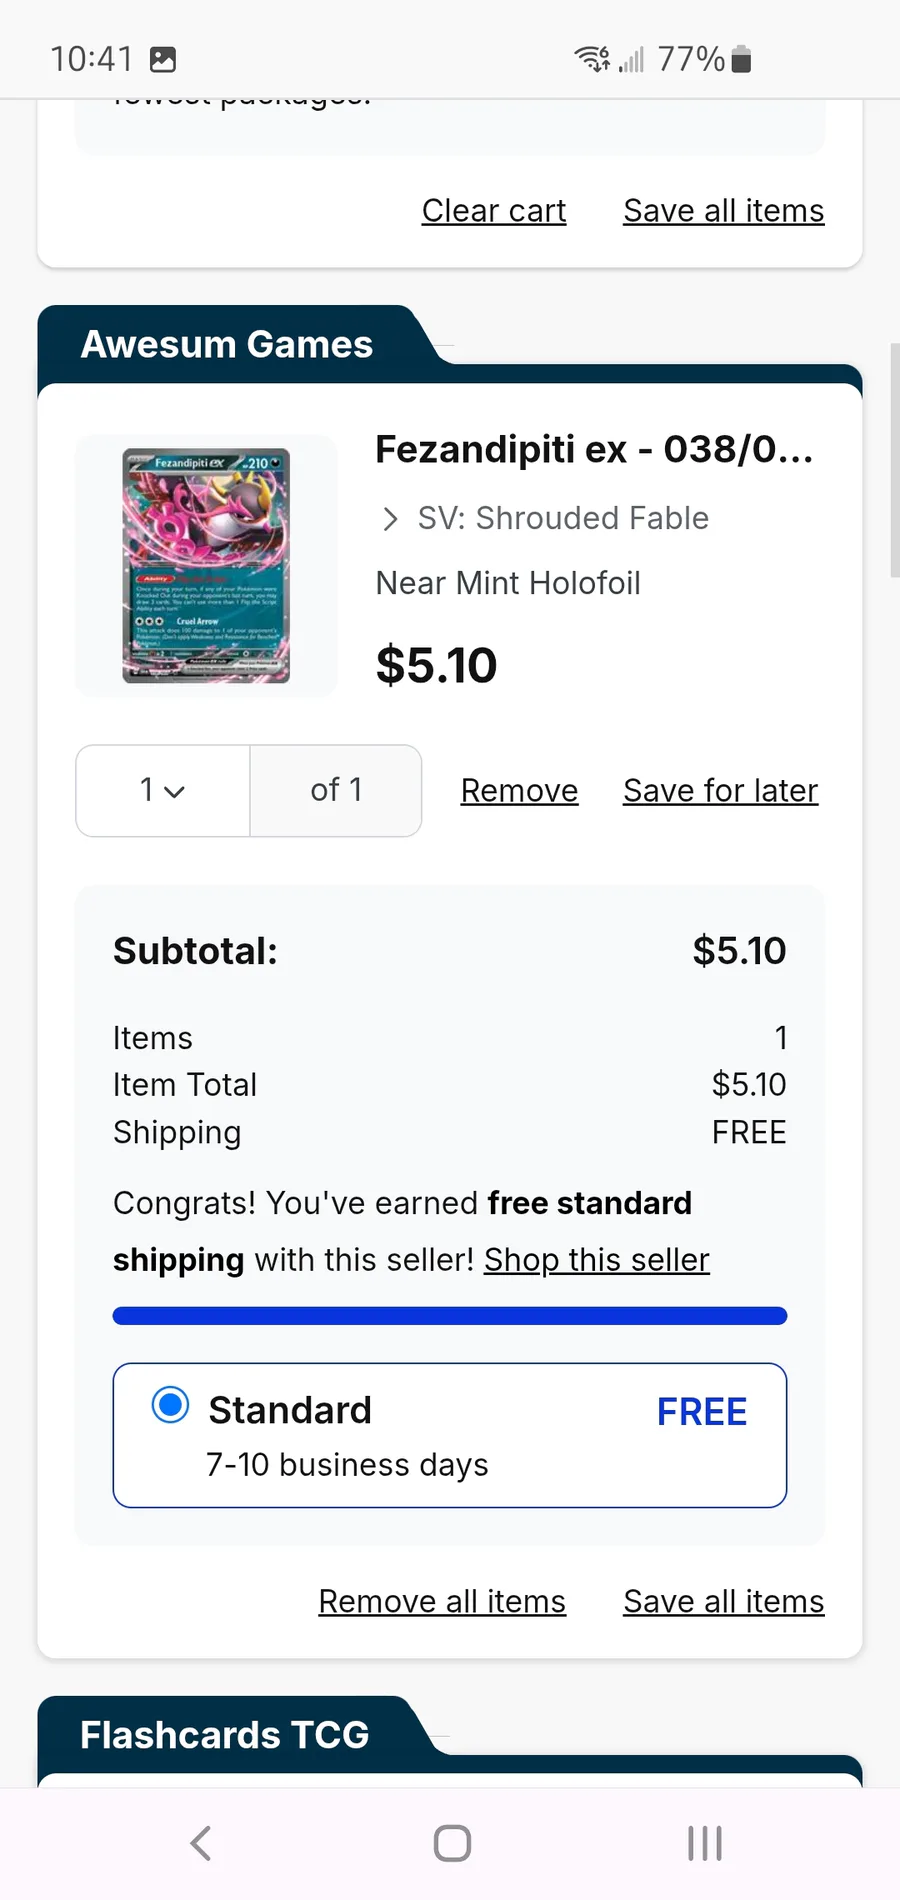Tap the picture notification icon
Screen dimensions: 900x1900
tap(163, 60)
